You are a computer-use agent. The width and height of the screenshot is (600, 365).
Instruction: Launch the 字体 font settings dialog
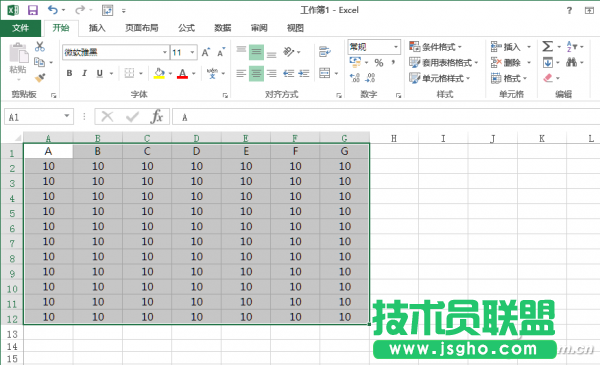225,95
